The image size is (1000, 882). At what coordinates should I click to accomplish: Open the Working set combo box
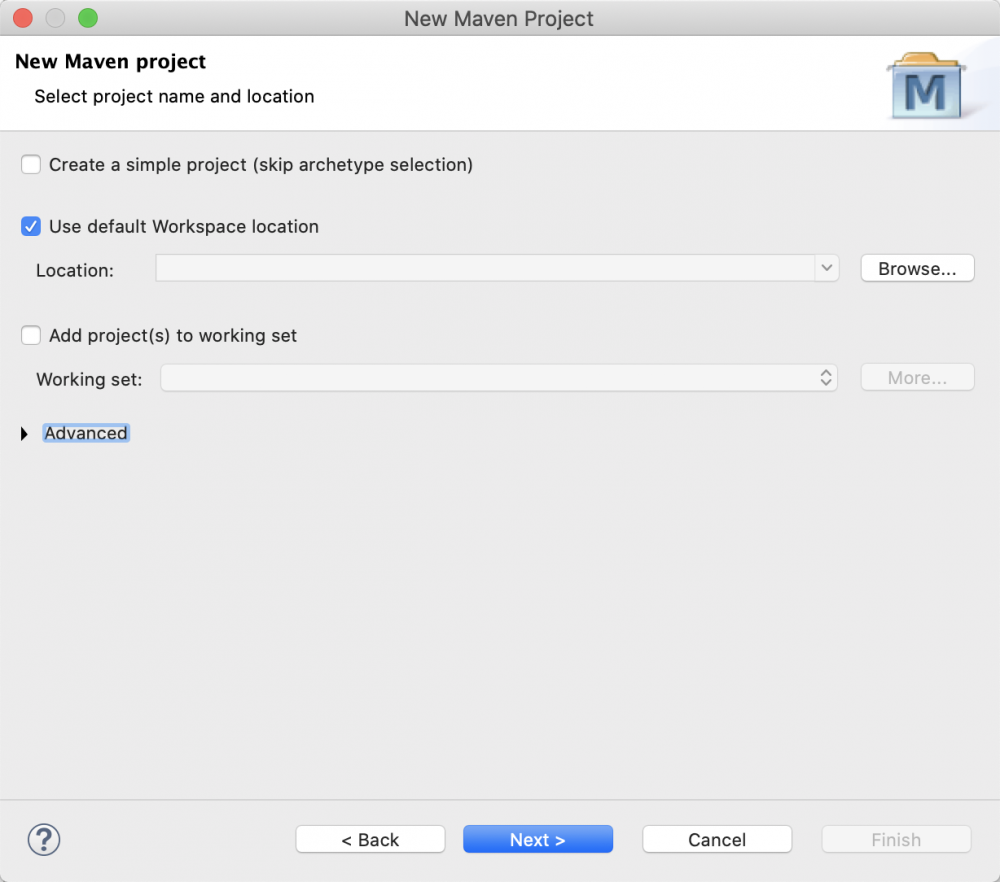point(499,378)
